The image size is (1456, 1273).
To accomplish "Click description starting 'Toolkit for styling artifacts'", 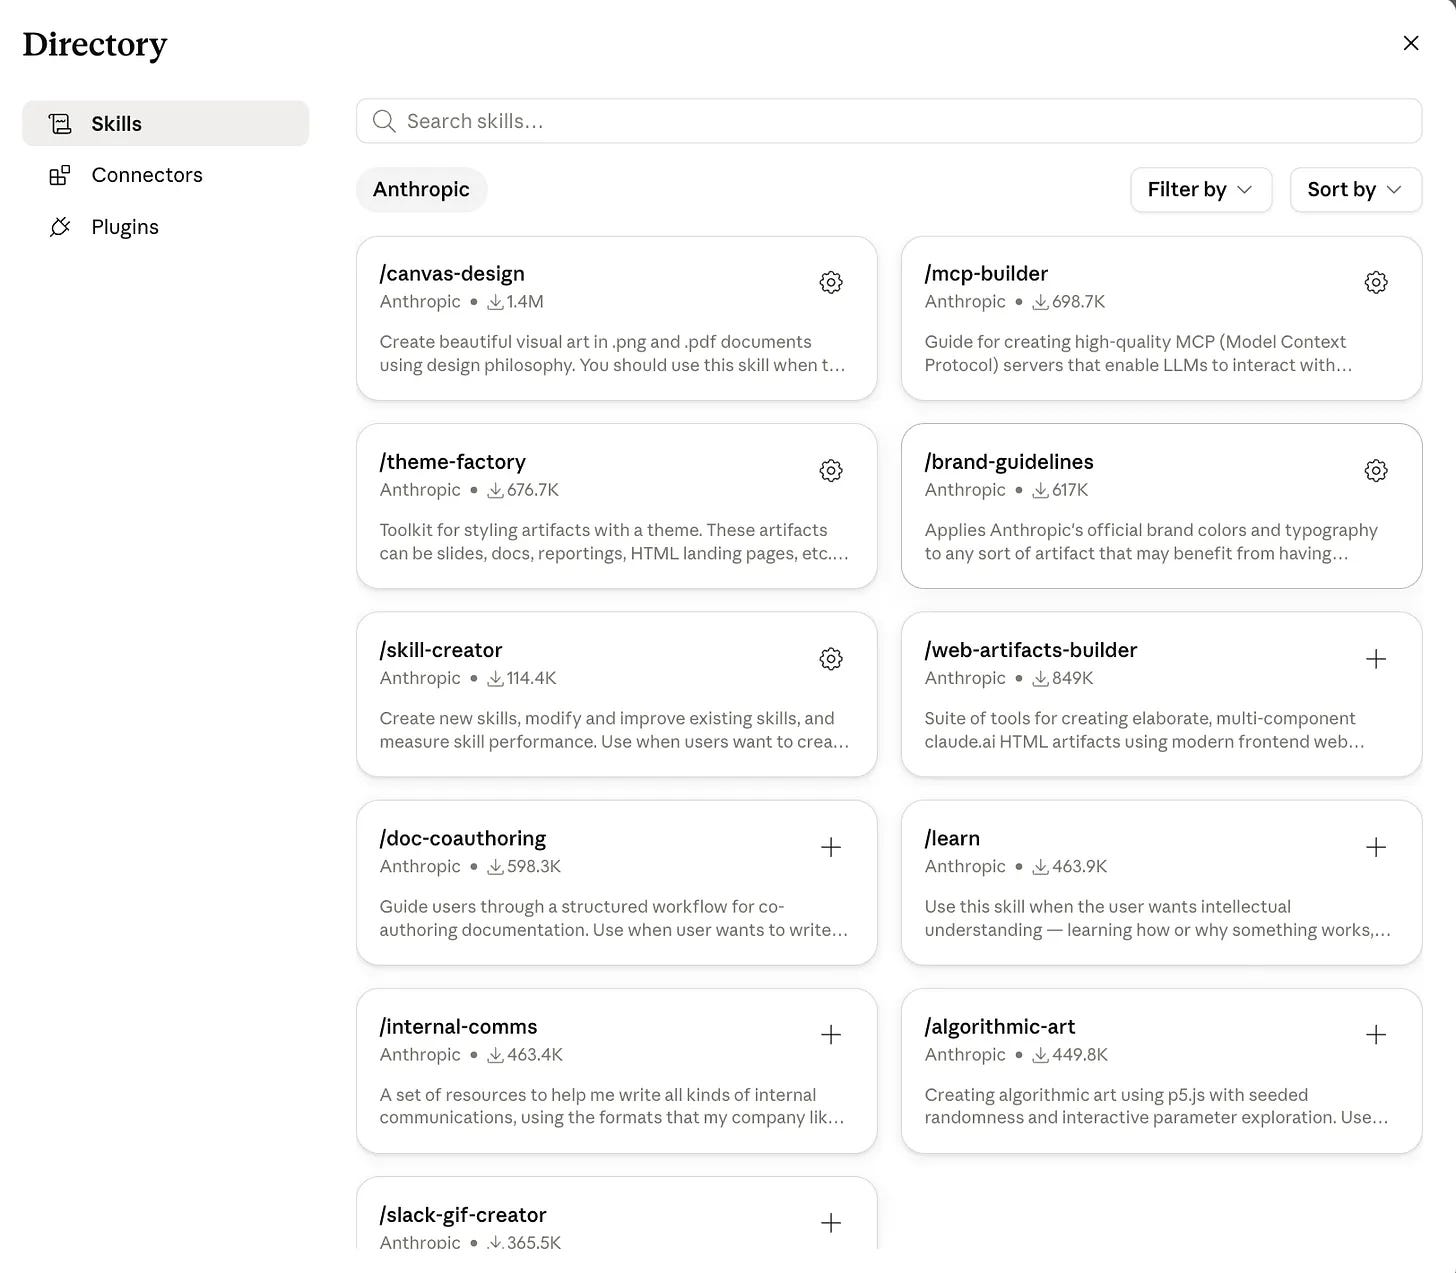I will 614,541.
